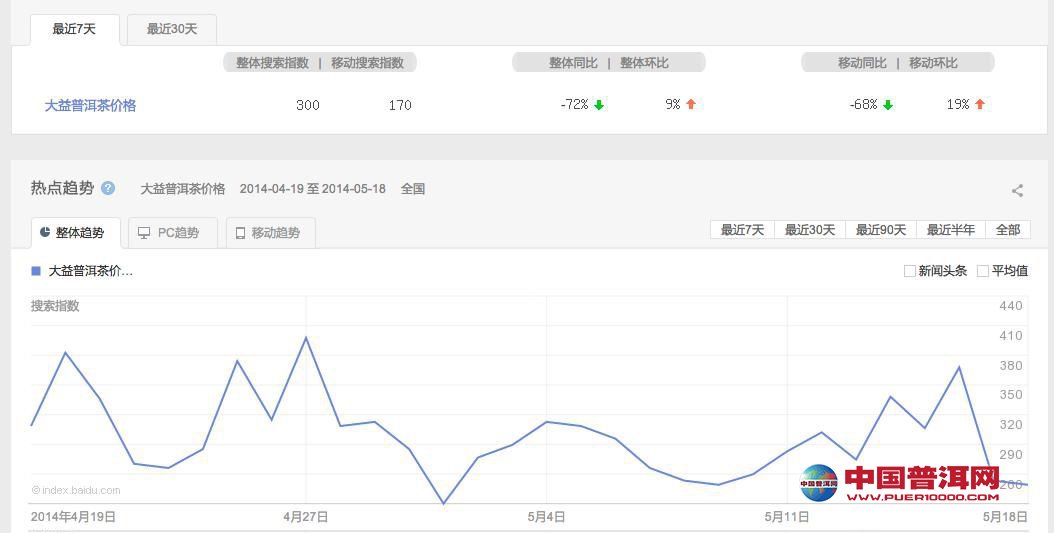
Task: Click the monitor icon on PC趋势 tab
Action: (x=144, y=233)
